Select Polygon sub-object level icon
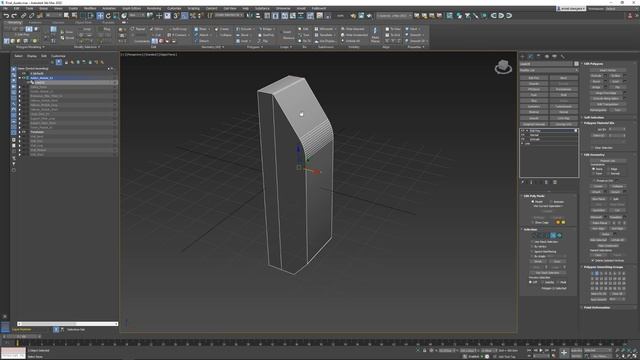 (553, 236)
